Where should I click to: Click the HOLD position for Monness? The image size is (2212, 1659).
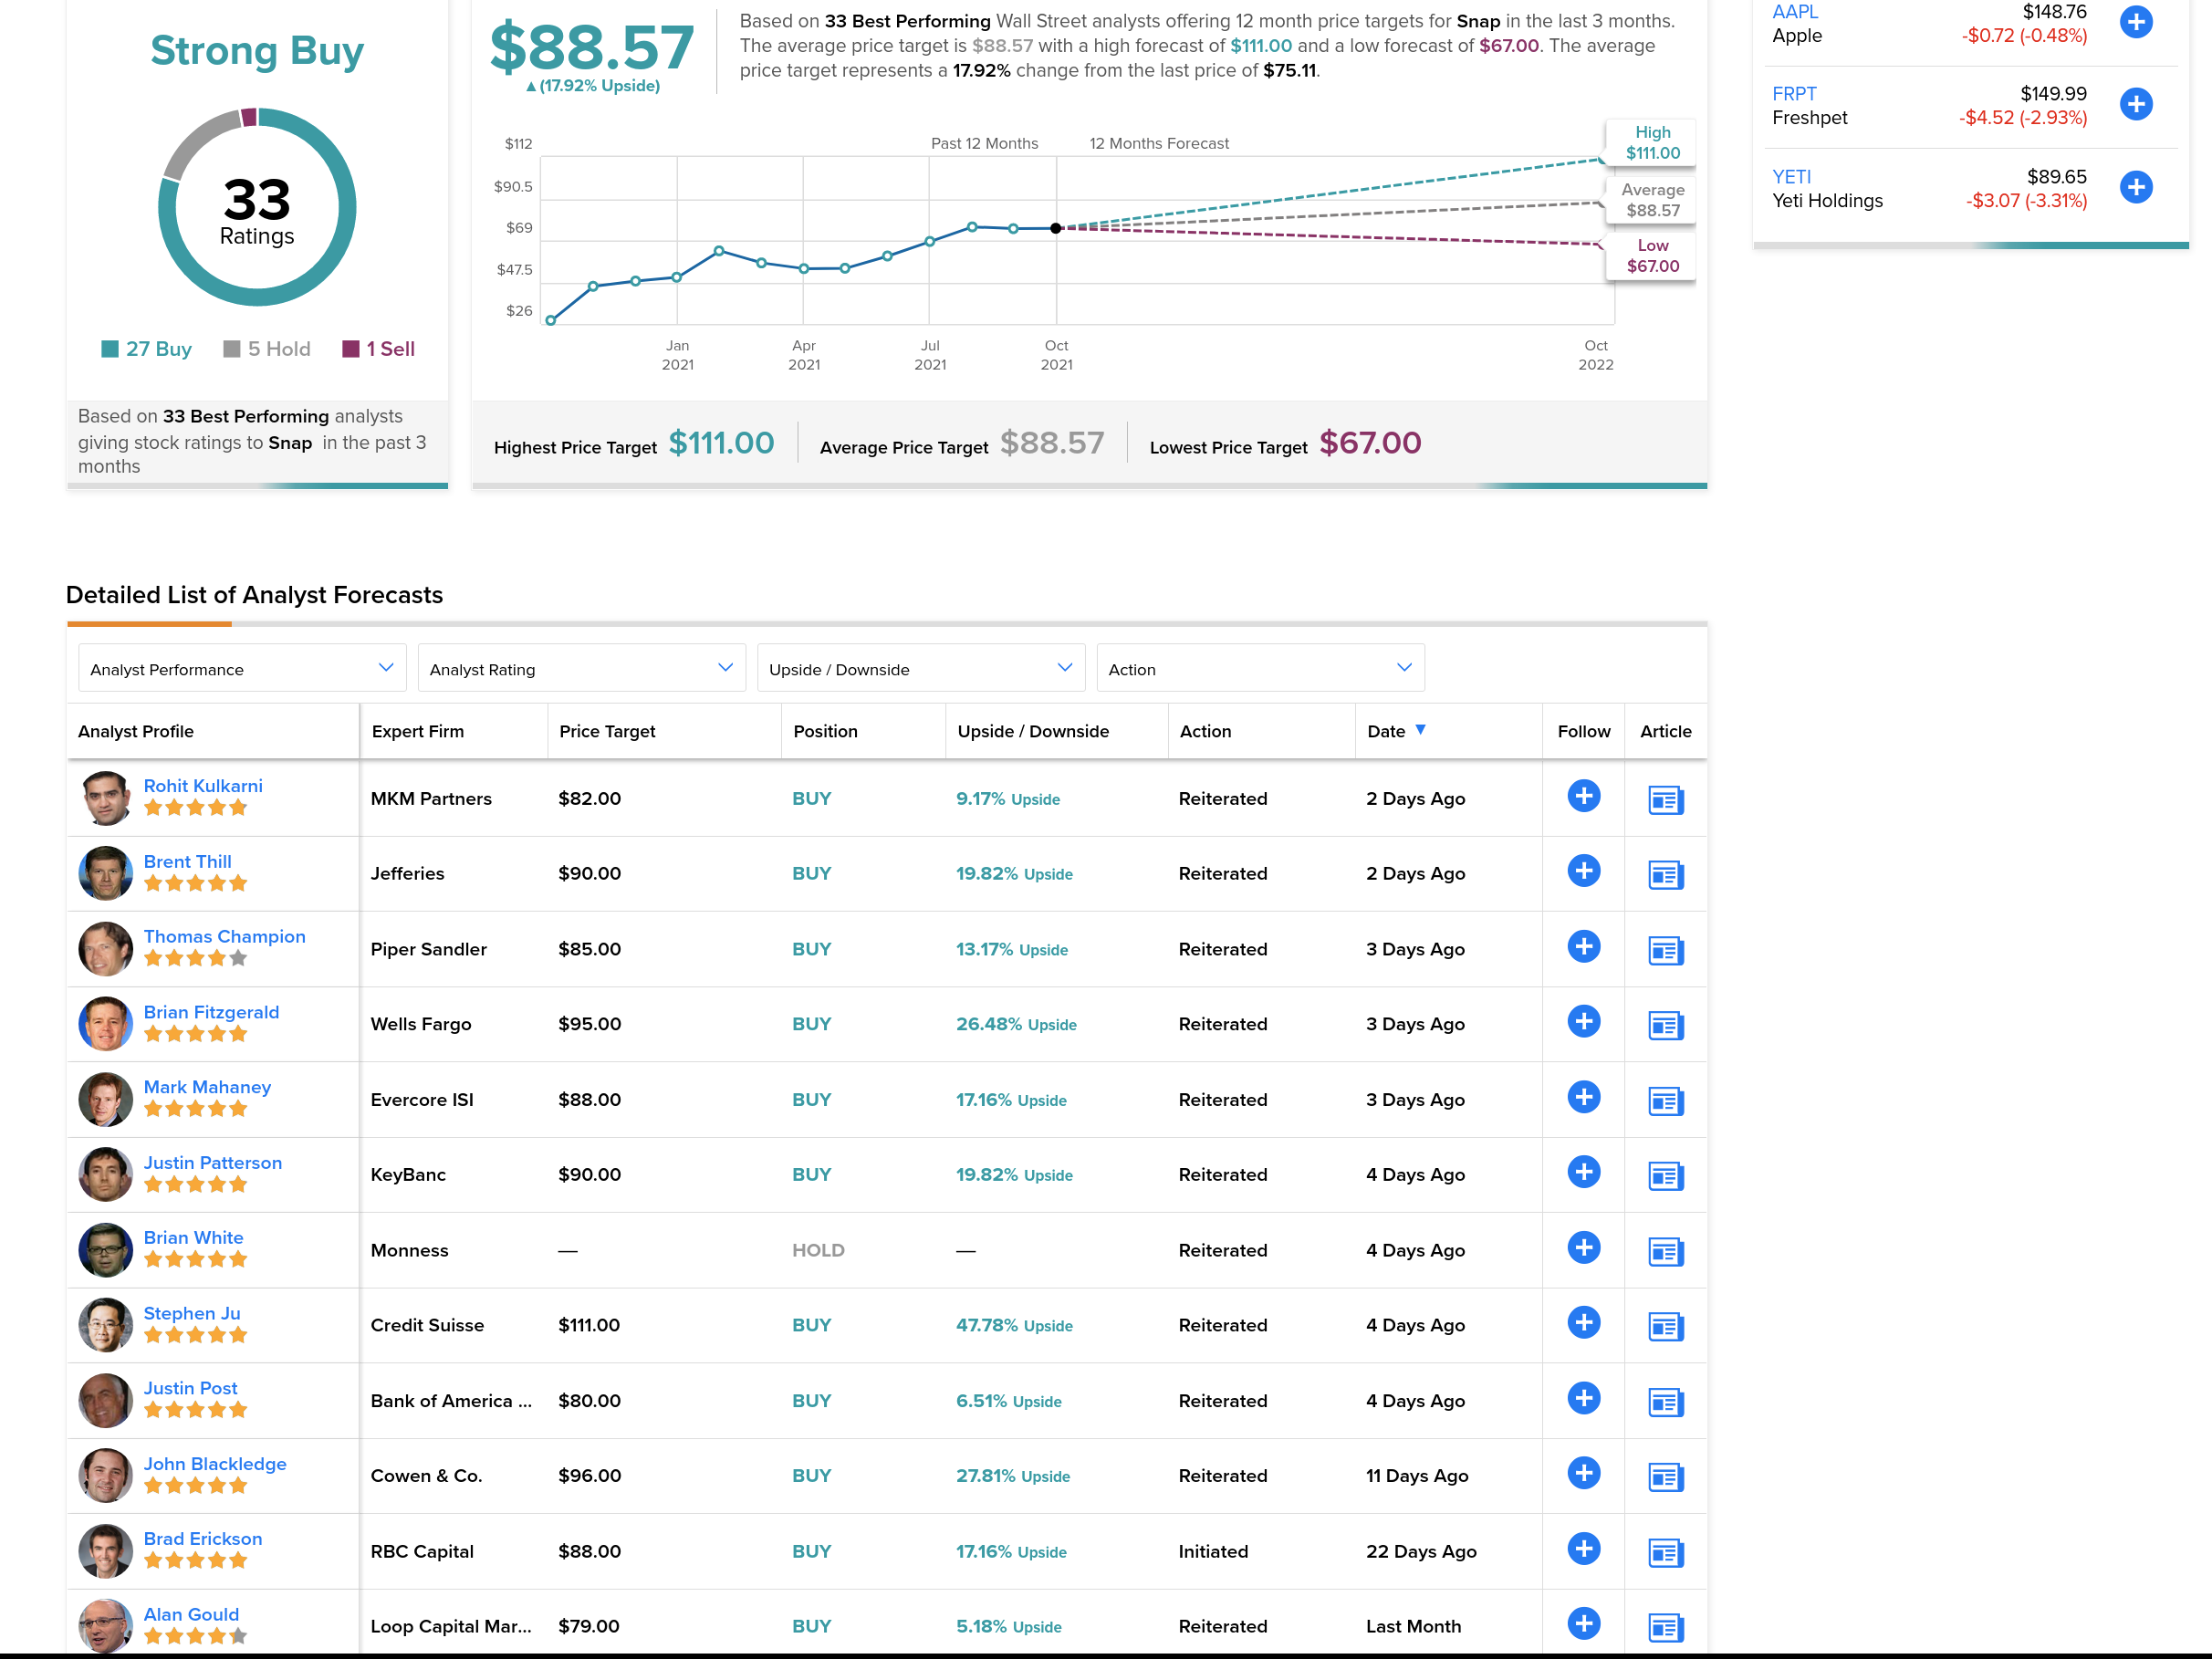[818, 1250]
